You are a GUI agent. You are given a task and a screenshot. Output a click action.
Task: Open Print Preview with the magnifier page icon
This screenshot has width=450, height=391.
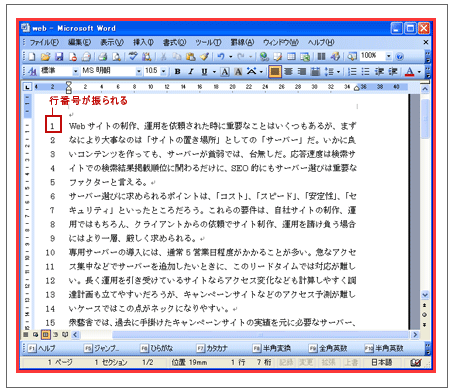(x=116, y=57)
